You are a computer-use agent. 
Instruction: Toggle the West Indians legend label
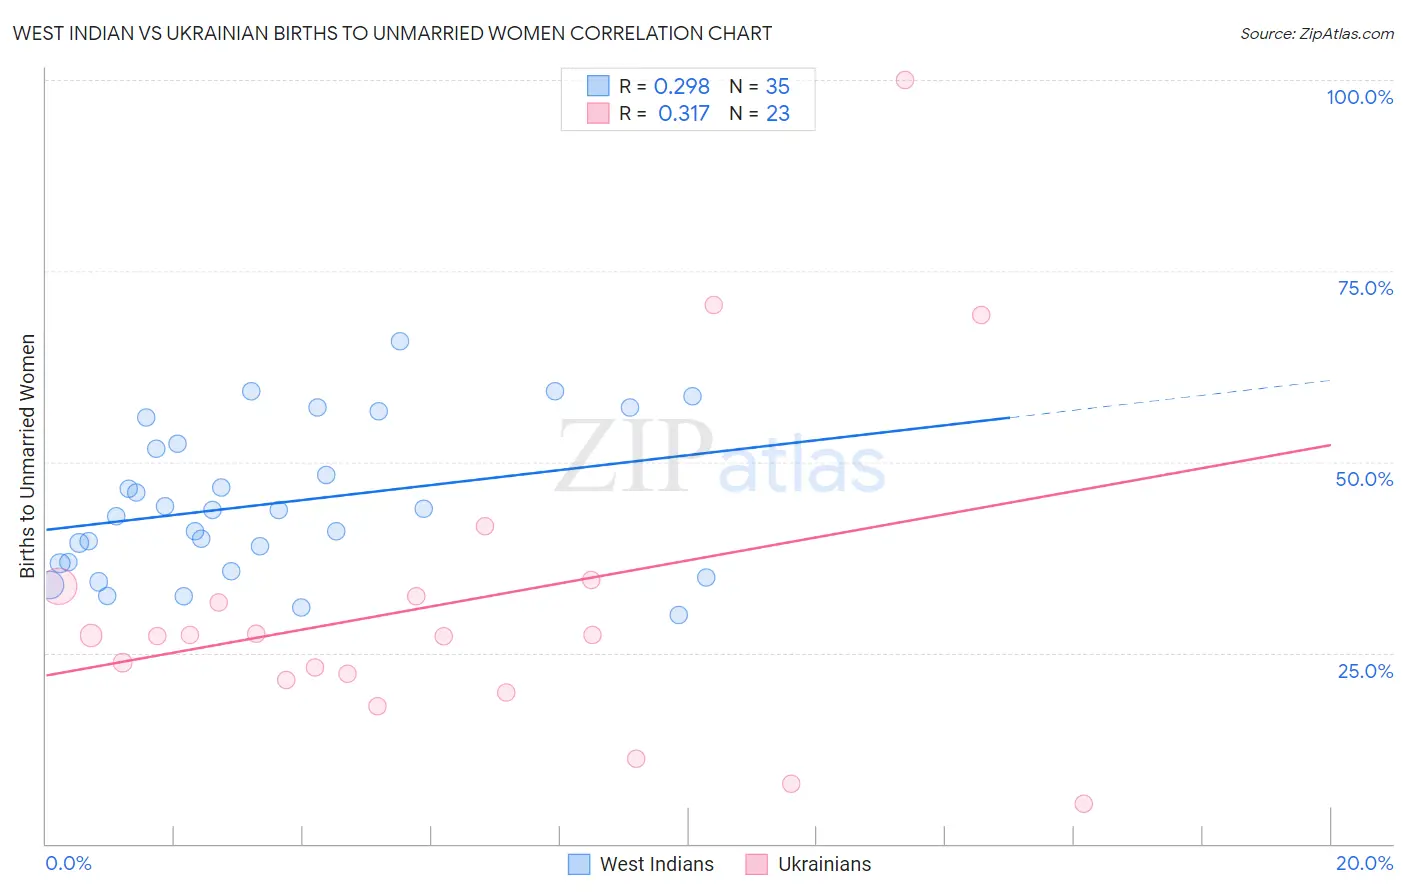tap(656, 864)
